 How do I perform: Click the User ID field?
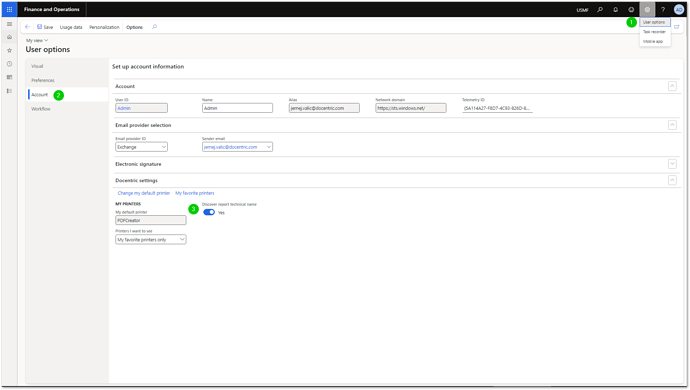141,108
